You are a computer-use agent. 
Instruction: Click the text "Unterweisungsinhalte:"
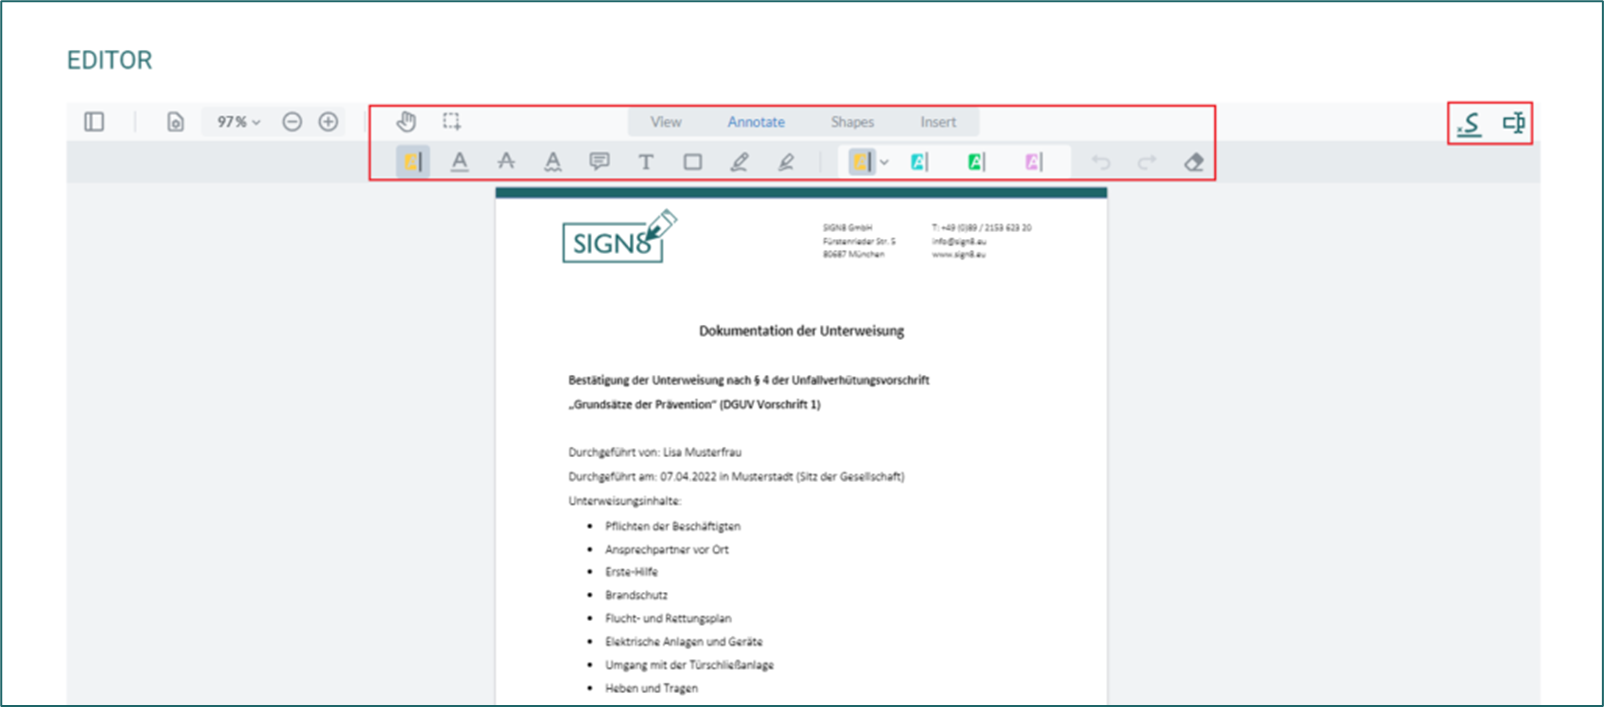click(x=625, y=501)
